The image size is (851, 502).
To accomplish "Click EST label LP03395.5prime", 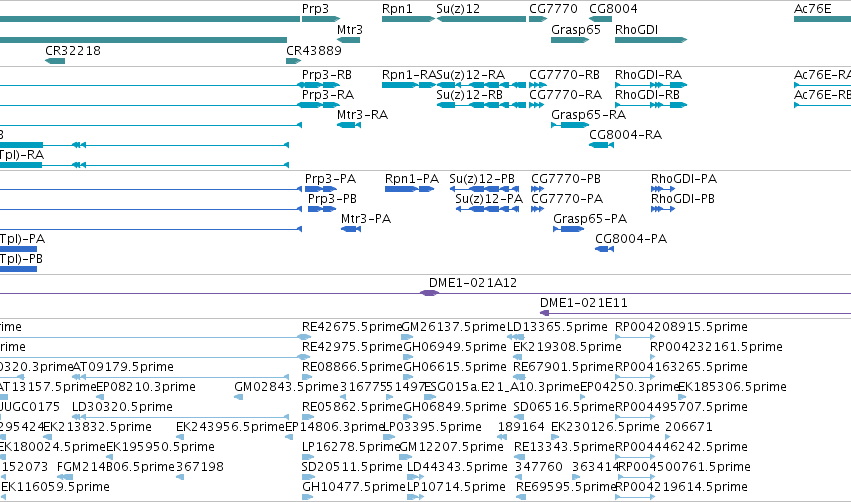I will pyautogui.click(x=433, y=428).
